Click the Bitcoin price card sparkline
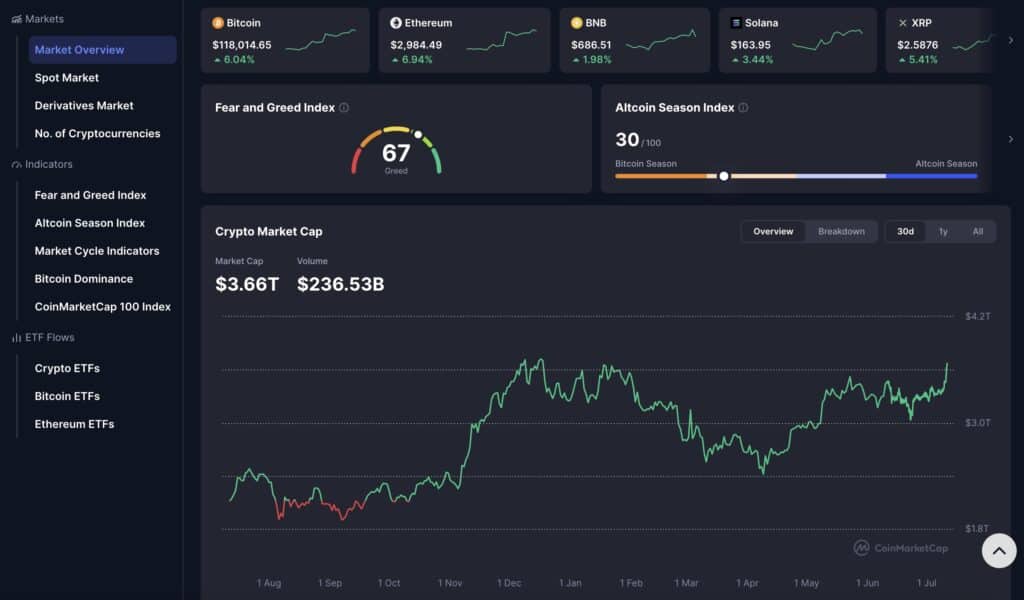Screen dimensions: 1024x600 coord(321,39)
